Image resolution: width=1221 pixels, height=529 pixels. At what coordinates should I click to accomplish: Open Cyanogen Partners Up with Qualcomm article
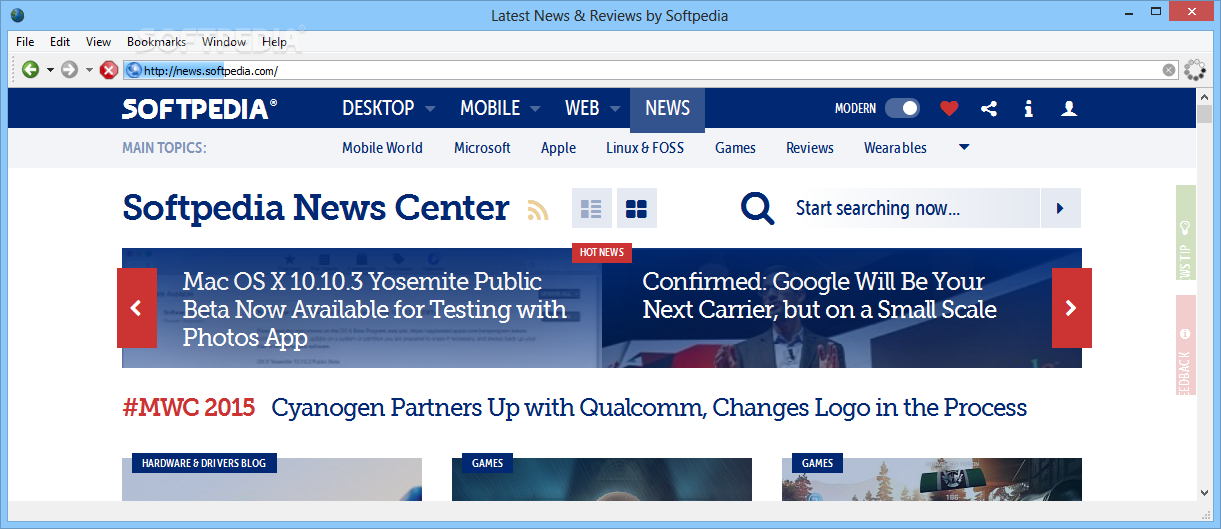649,408
